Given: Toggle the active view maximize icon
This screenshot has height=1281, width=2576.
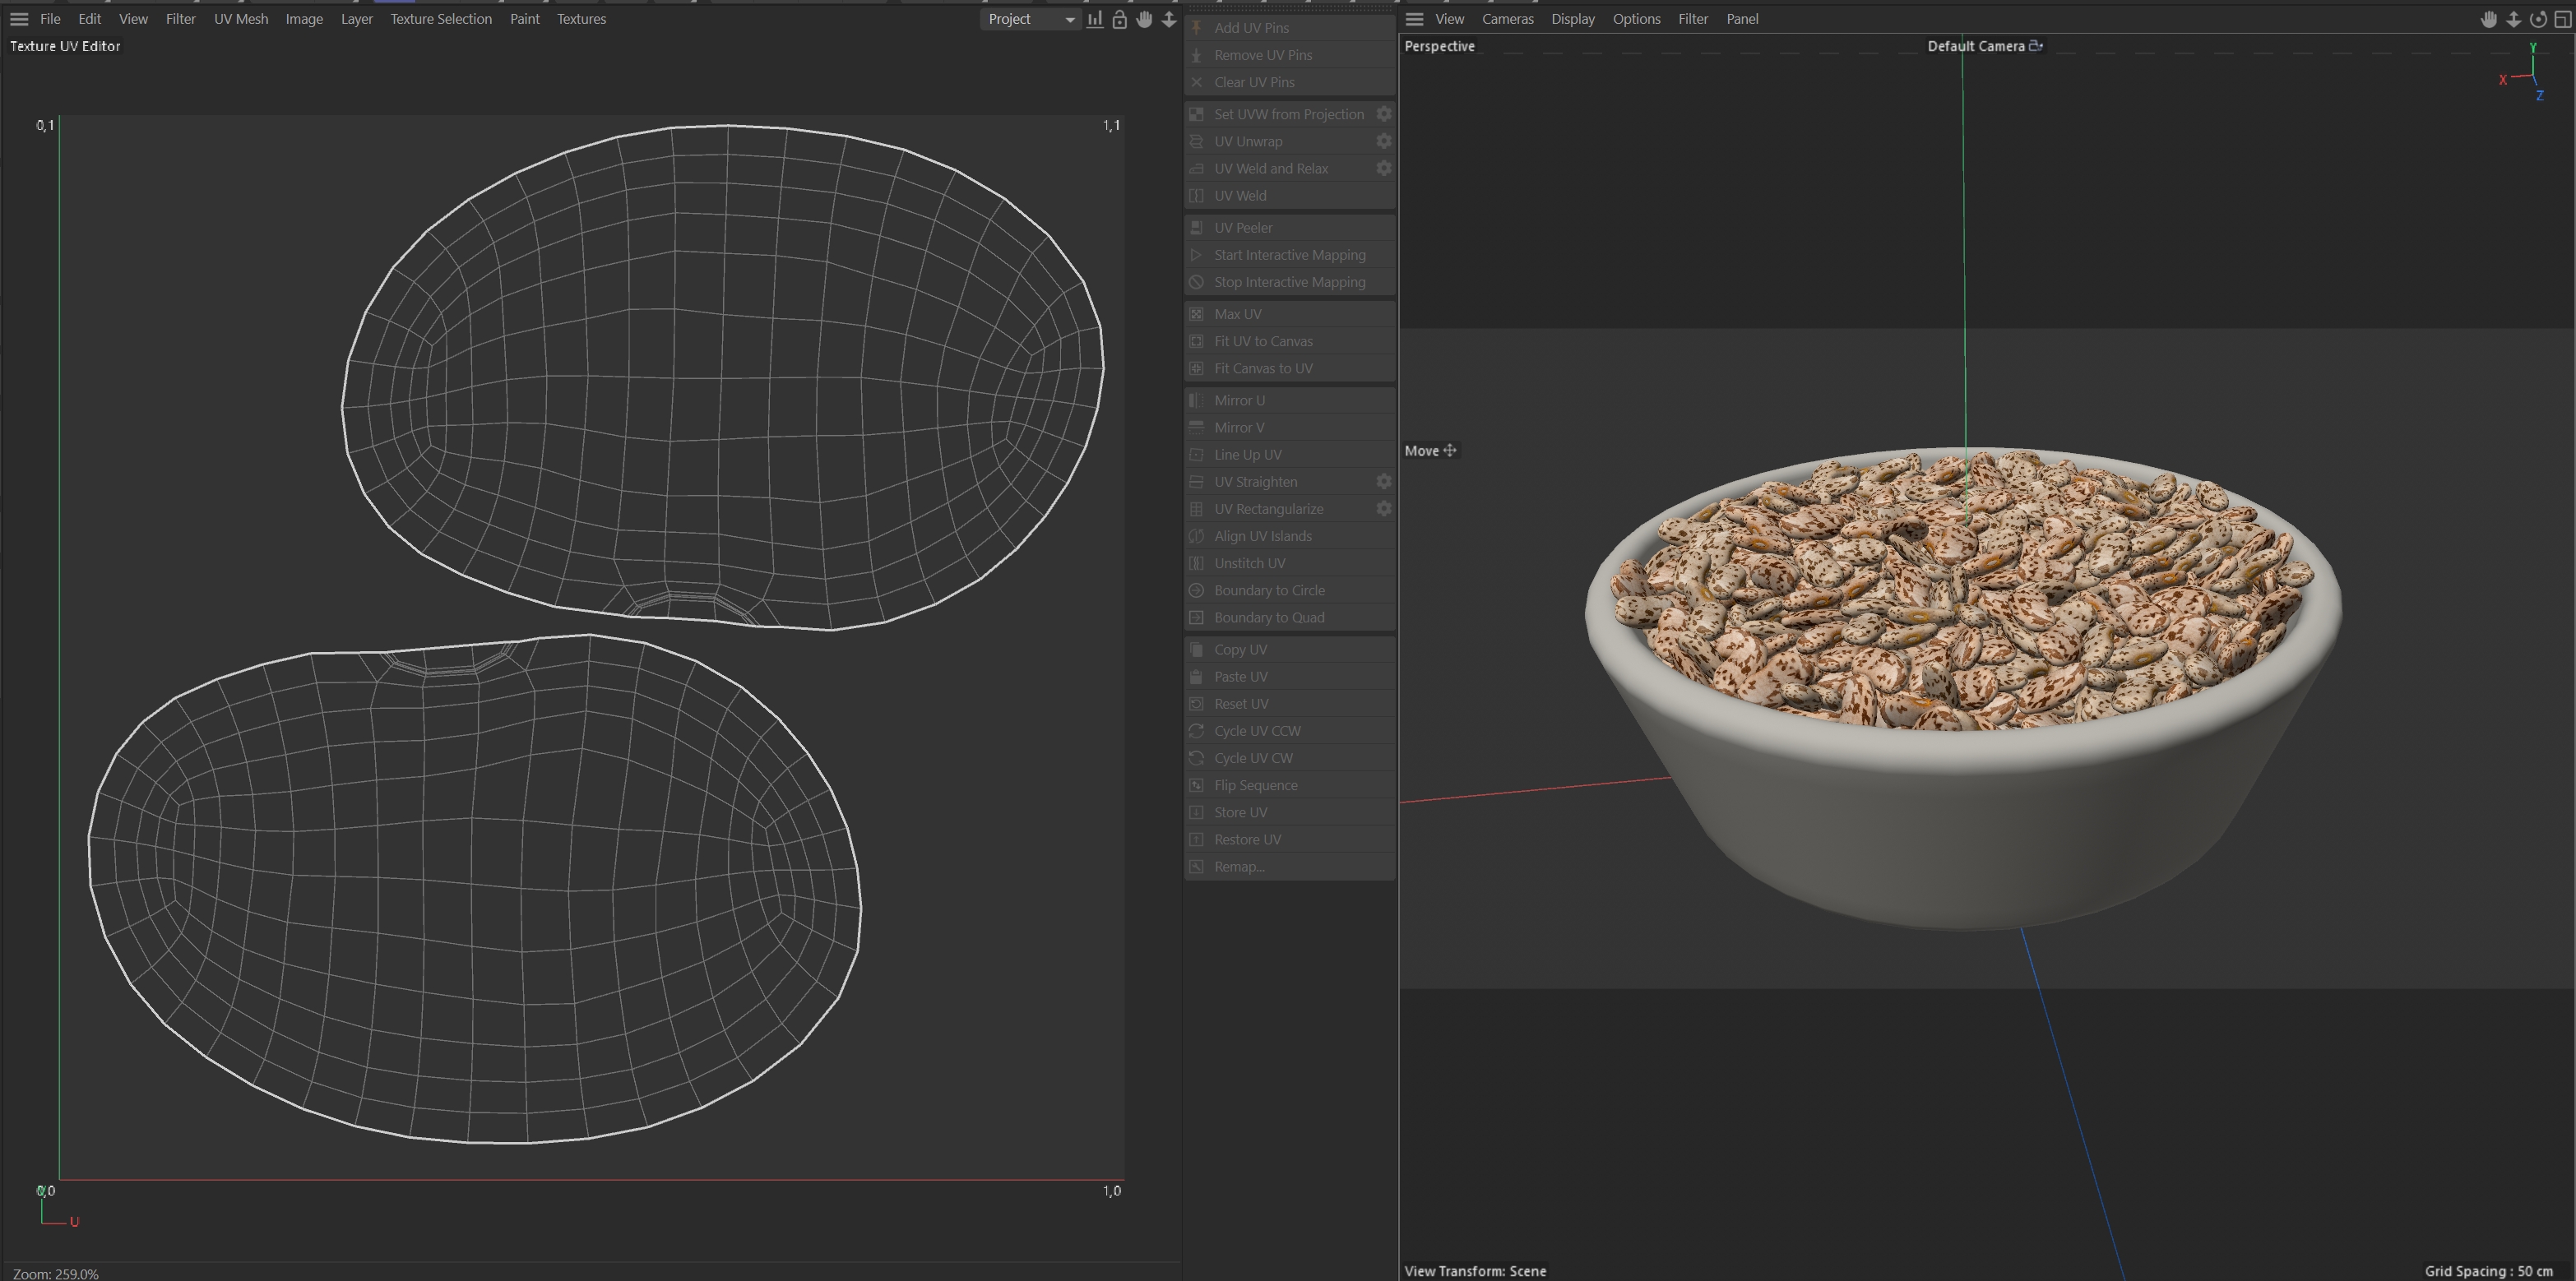Looking at the screenshot, I should pos(2562,19).
